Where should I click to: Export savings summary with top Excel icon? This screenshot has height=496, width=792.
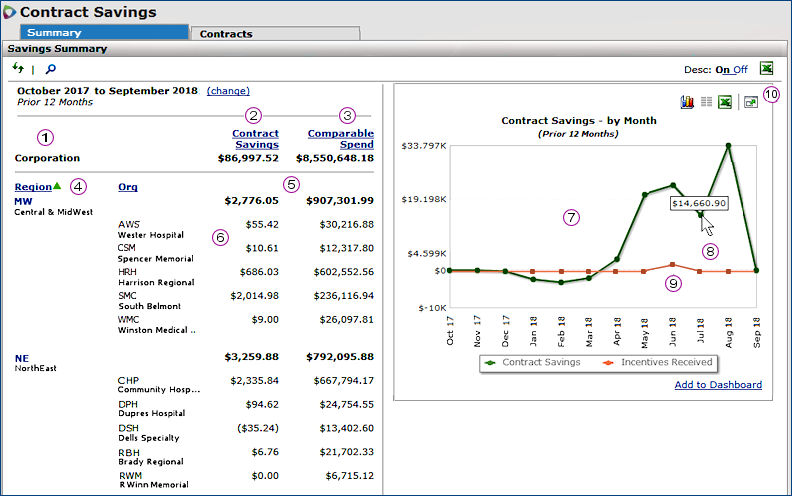point(767,68)
